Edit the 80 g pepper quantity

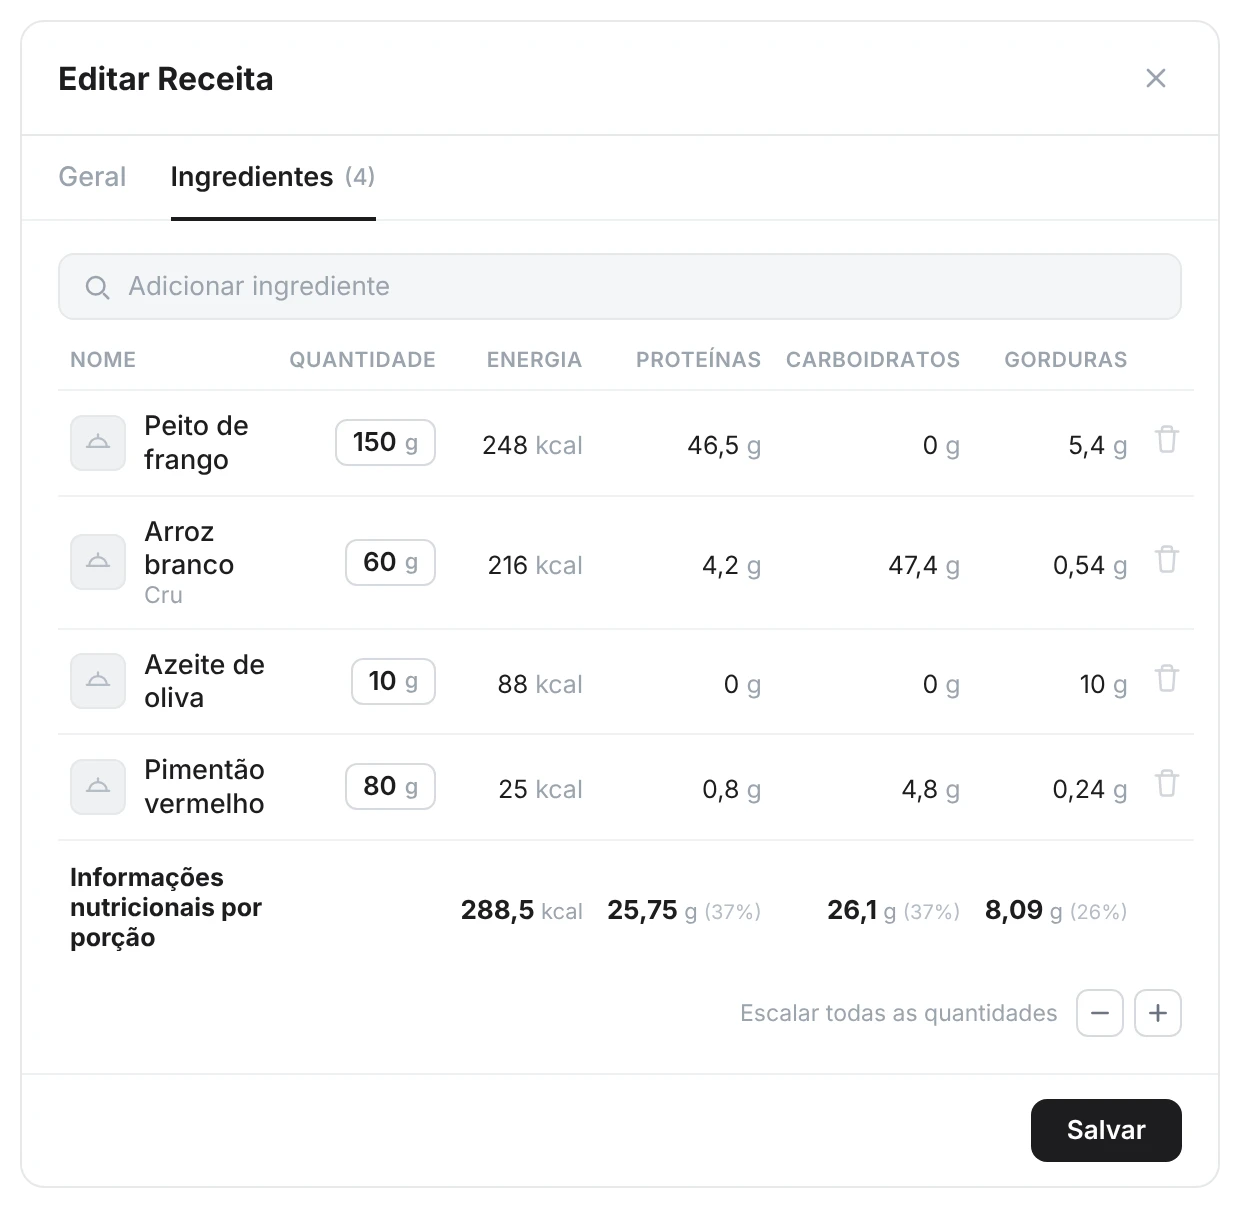[x=390, y=786]
